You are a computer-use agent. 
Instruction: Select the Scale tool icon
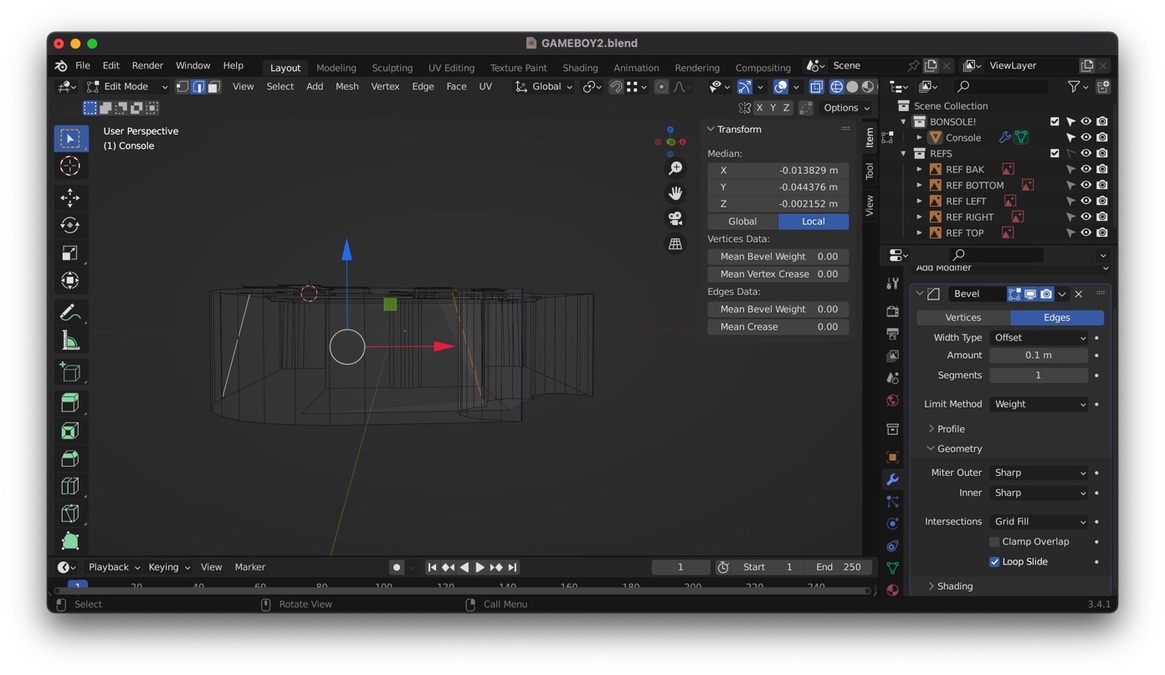(x=70, y=253)
